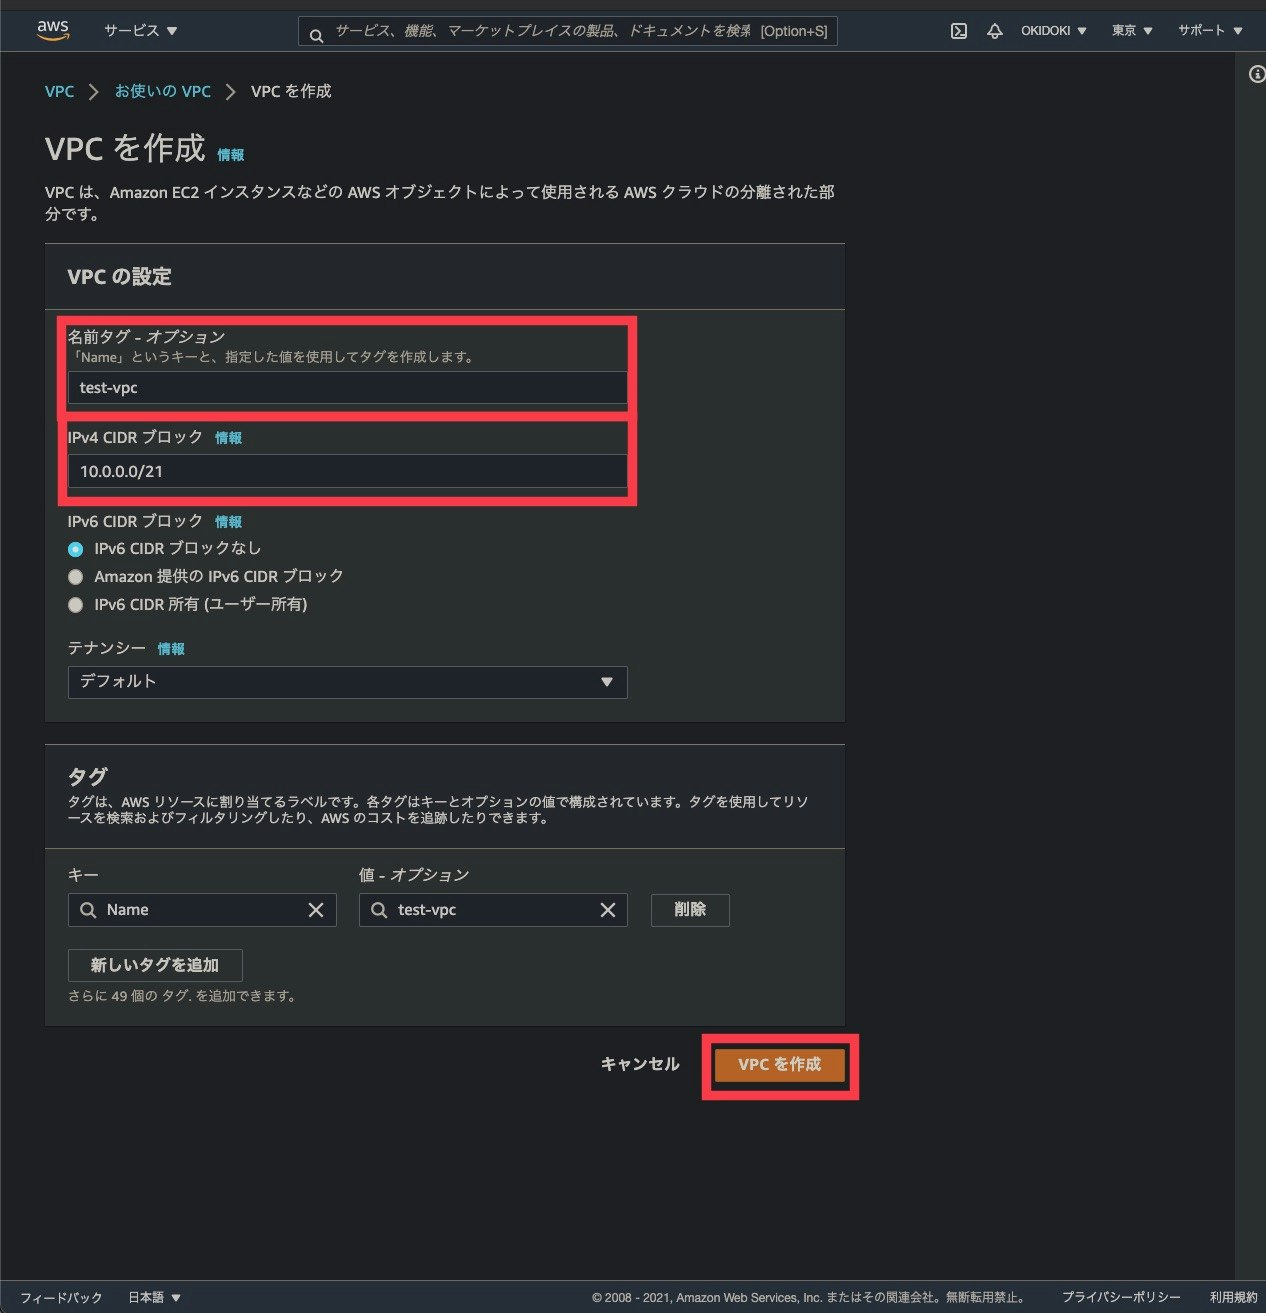Image resolution: width=1266 pixels, height=1313 pixels.
Task: Expand the サポート menu
Action: pyautogui.click(x=1210, y=31)
